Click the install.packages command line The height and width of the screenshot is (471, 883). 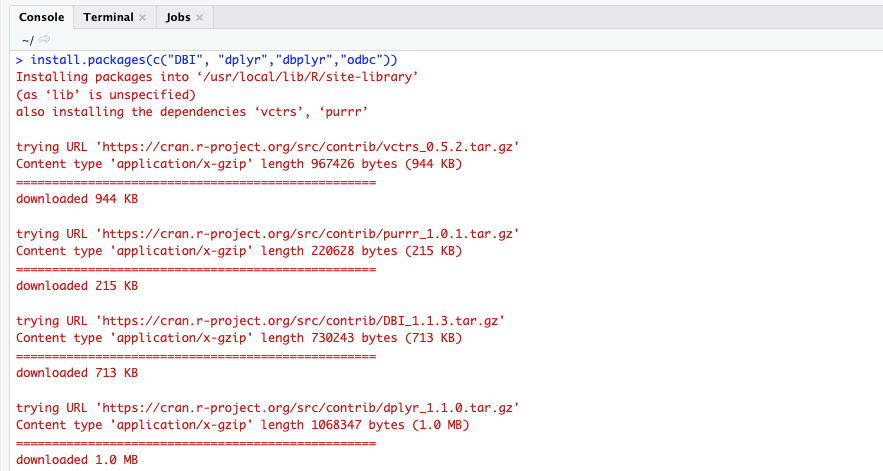(x=207, y=60)
